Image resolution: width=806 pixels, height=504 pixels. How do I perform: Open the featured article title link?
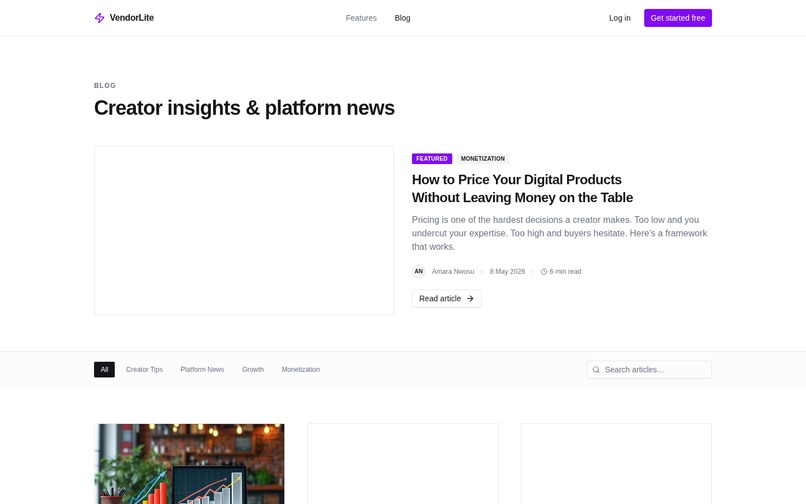tap(522, 188)
